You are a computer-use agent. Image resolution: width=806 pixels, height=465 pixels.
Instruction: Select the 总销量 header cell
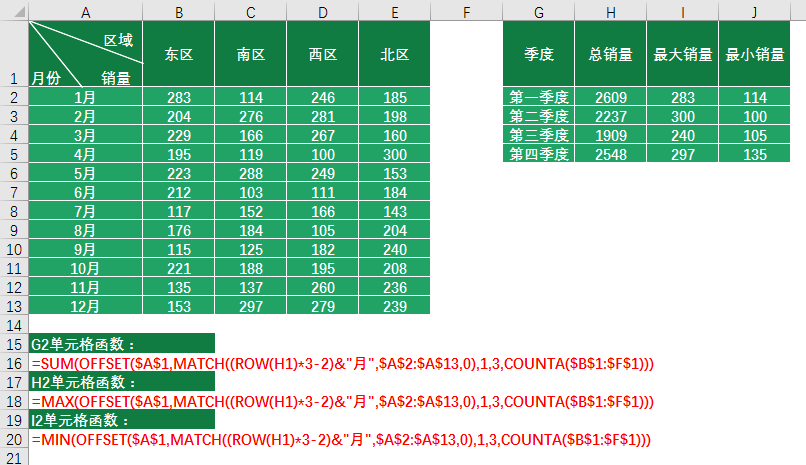pos(610,53)
